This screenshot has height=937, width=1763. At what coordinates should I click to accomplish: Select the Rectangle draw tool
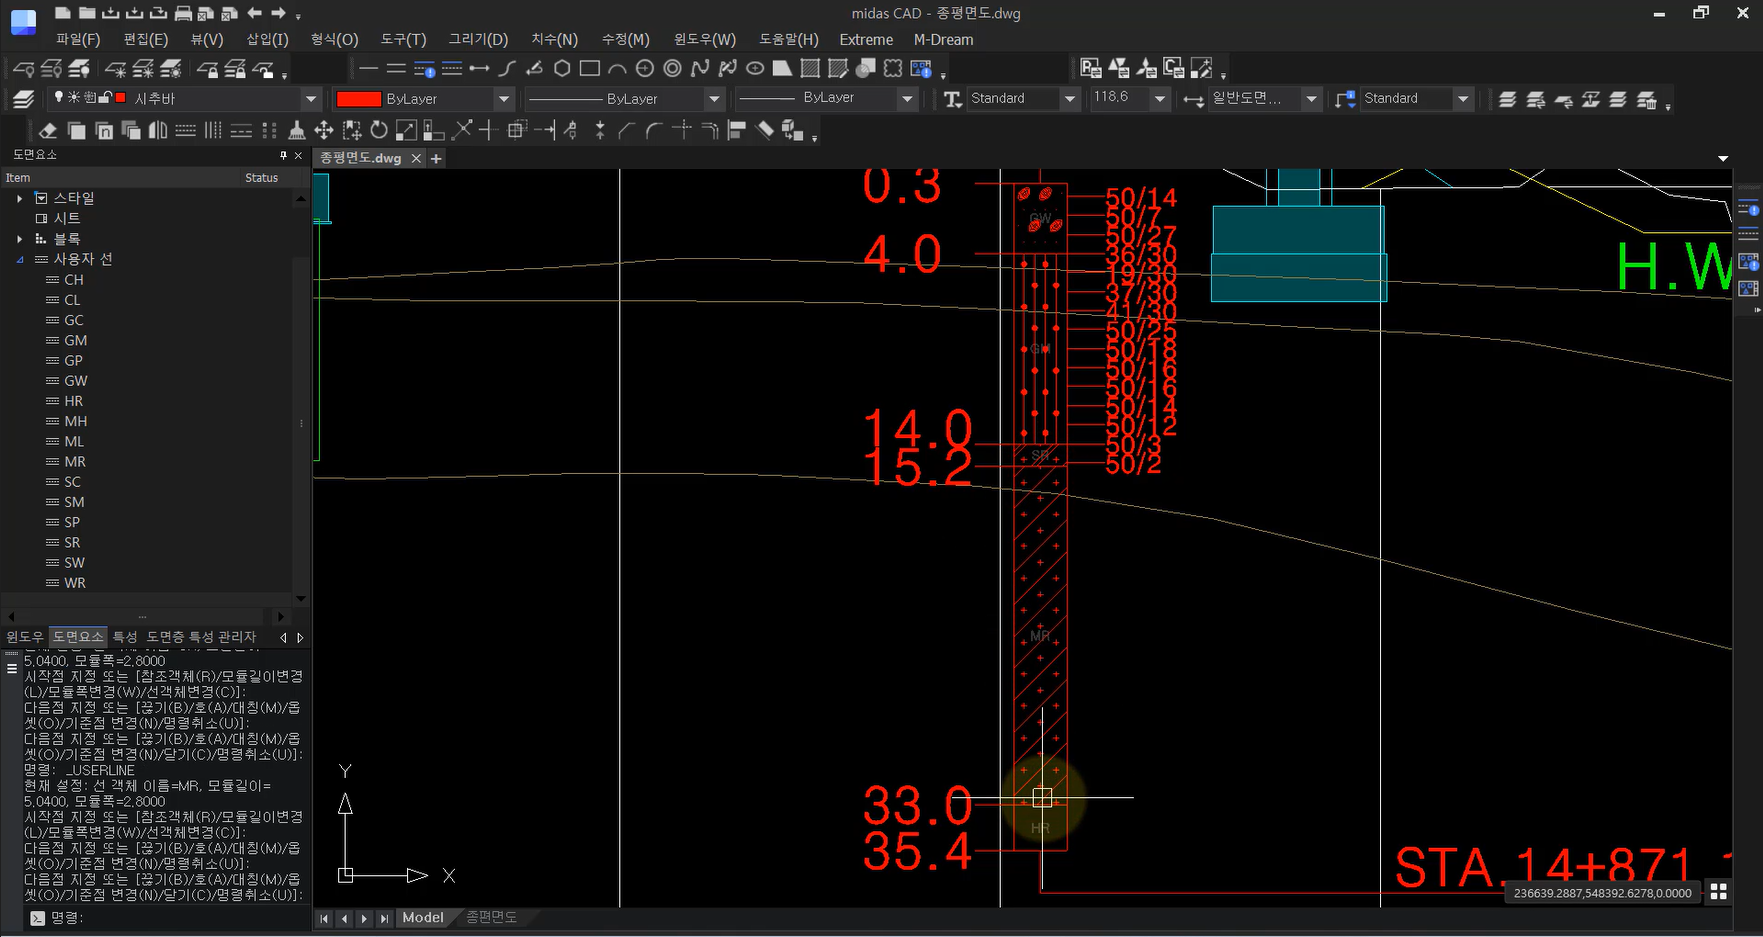[x=590, y=69]
